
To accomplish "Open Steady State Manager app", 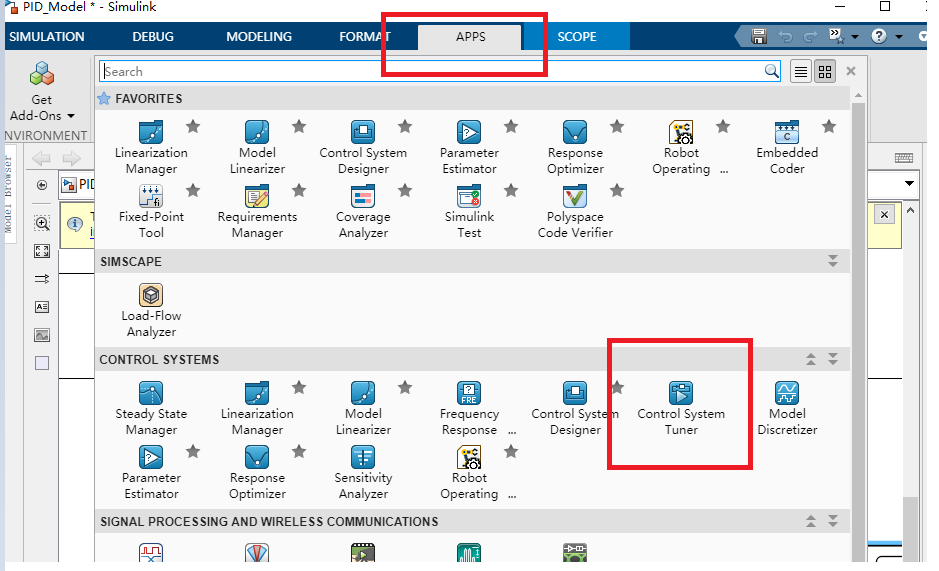I will pos(151,408).
